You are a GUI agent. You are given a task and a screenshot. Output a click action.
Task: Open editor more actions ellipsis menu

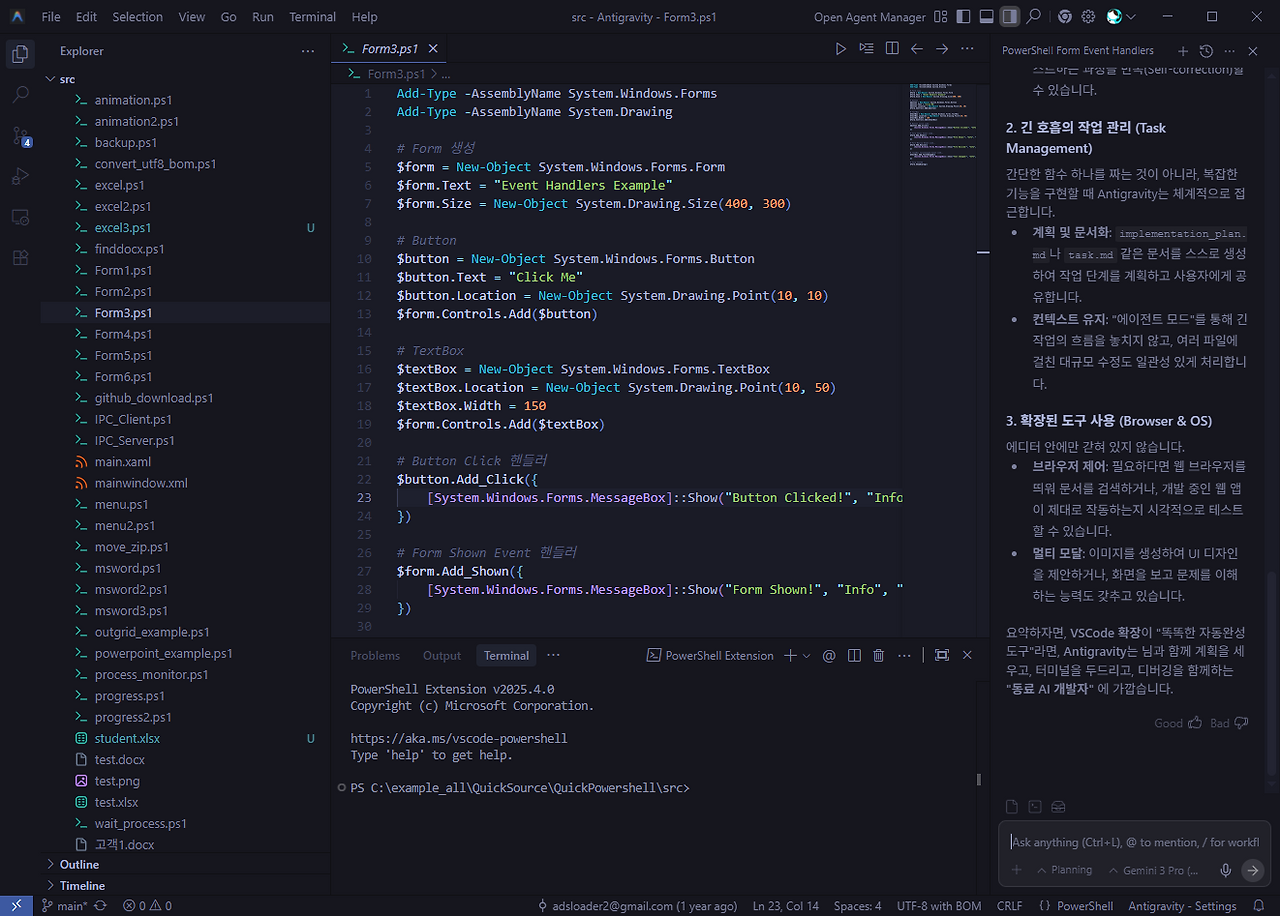[967, 48]
